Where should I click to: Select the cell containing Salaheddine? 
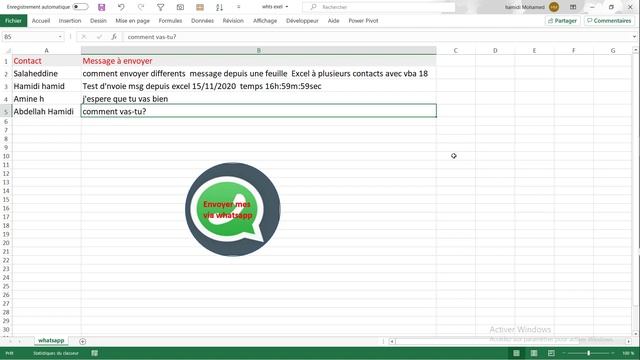[x=47, y=73]
